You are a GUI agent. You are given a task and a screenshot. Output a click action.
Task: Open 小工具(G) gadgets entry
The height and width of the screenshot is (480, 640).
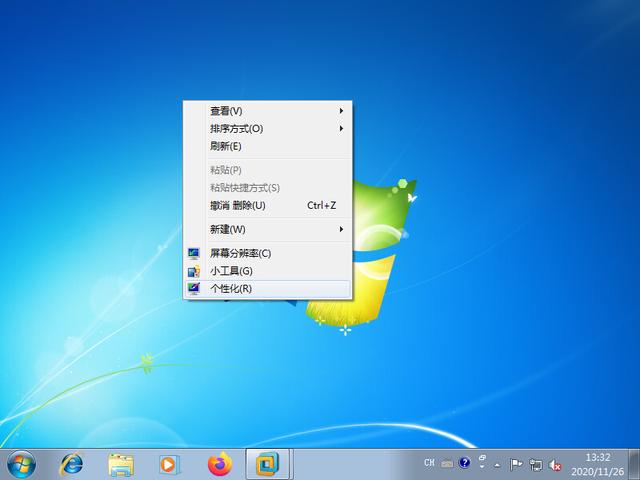click(x=267, y=271)
